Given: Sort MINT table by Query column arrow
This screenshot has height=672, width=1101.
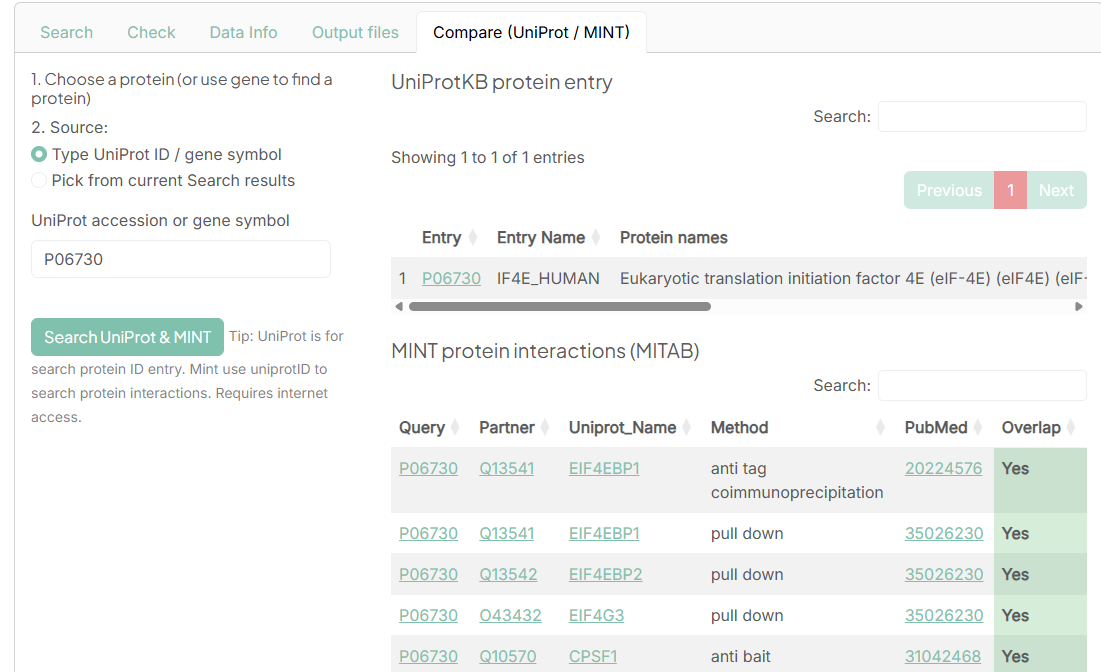Looking at the screenshot, I should coord(454,427).
